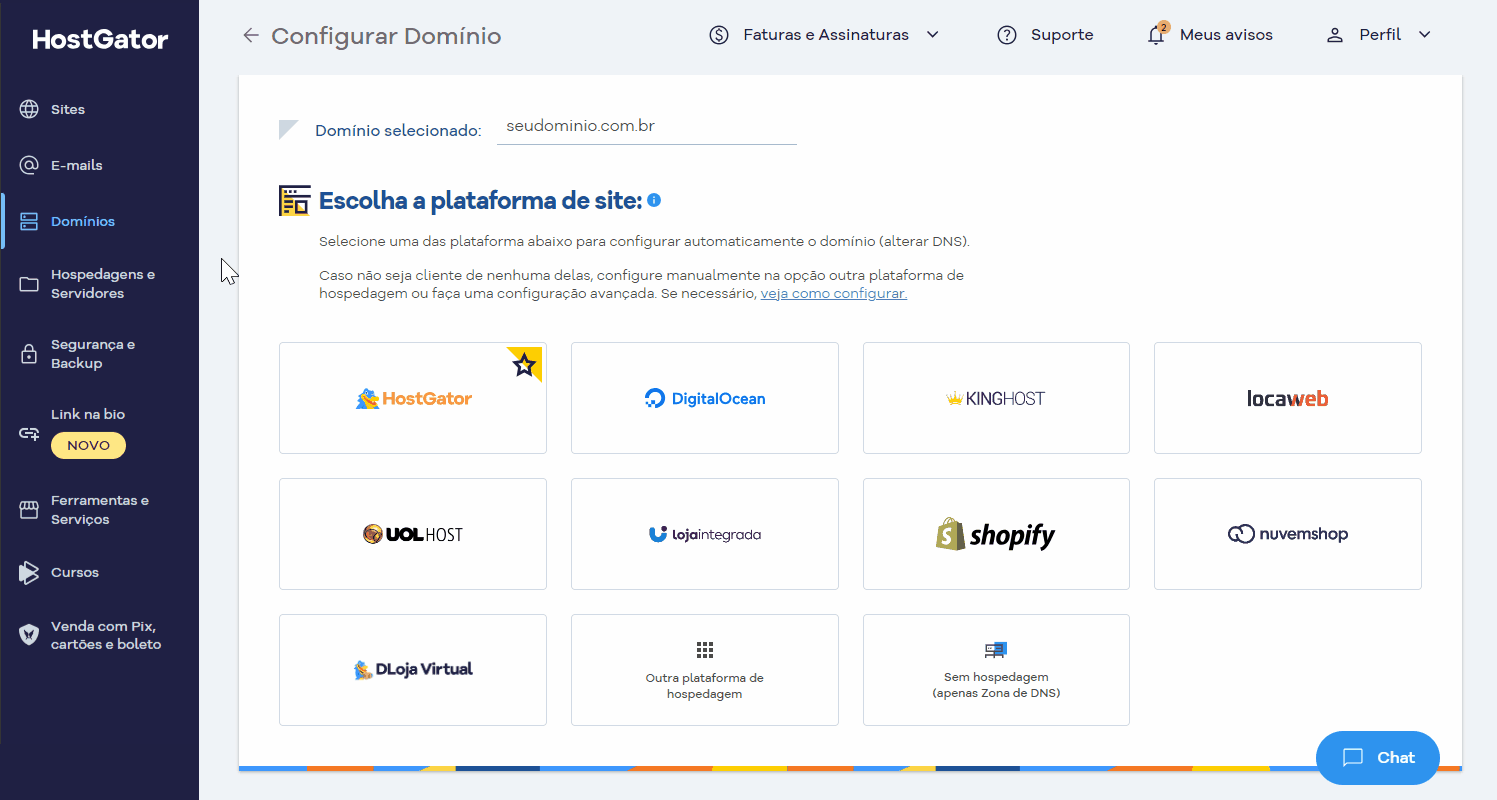This screenshot has width=1497, height=800.
Task: Select the Shopify platform card
Action: point(996,534)
